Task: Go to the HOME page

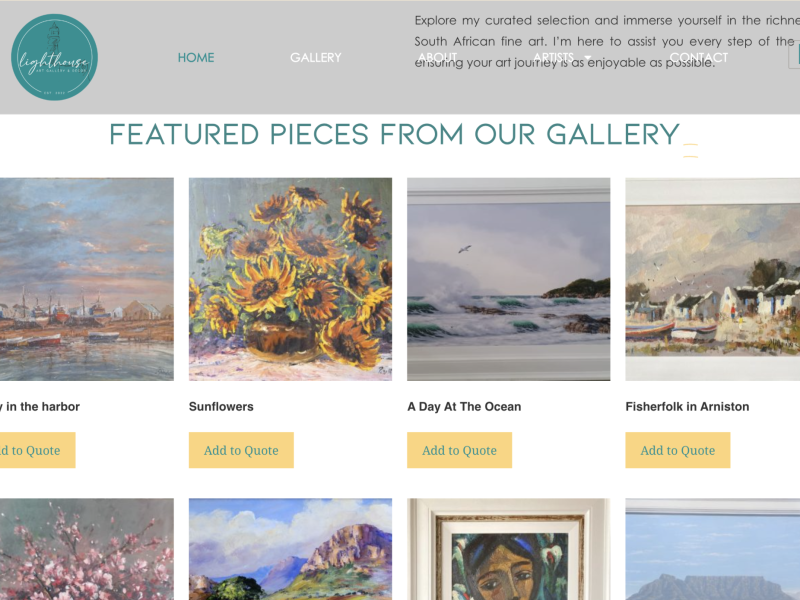Action: pos(196,57)
